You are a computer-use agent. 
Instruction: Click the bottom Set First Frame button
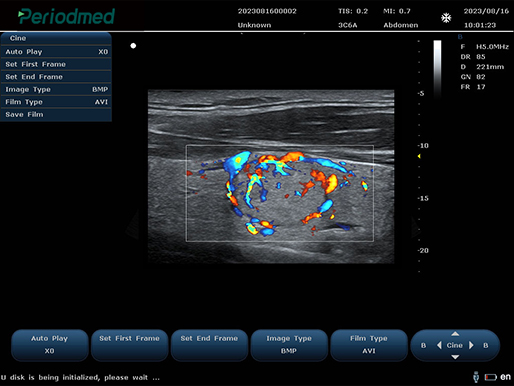129,345
